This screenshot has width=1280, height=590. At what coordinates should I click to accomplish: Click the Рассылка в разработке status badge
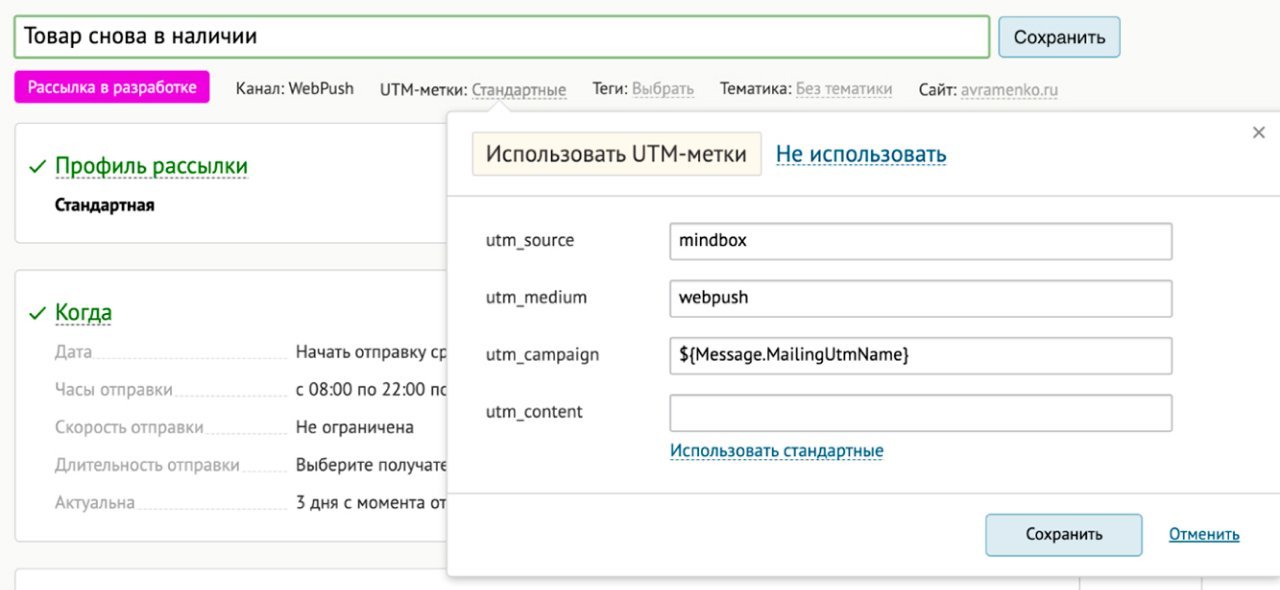pos(112,88)
